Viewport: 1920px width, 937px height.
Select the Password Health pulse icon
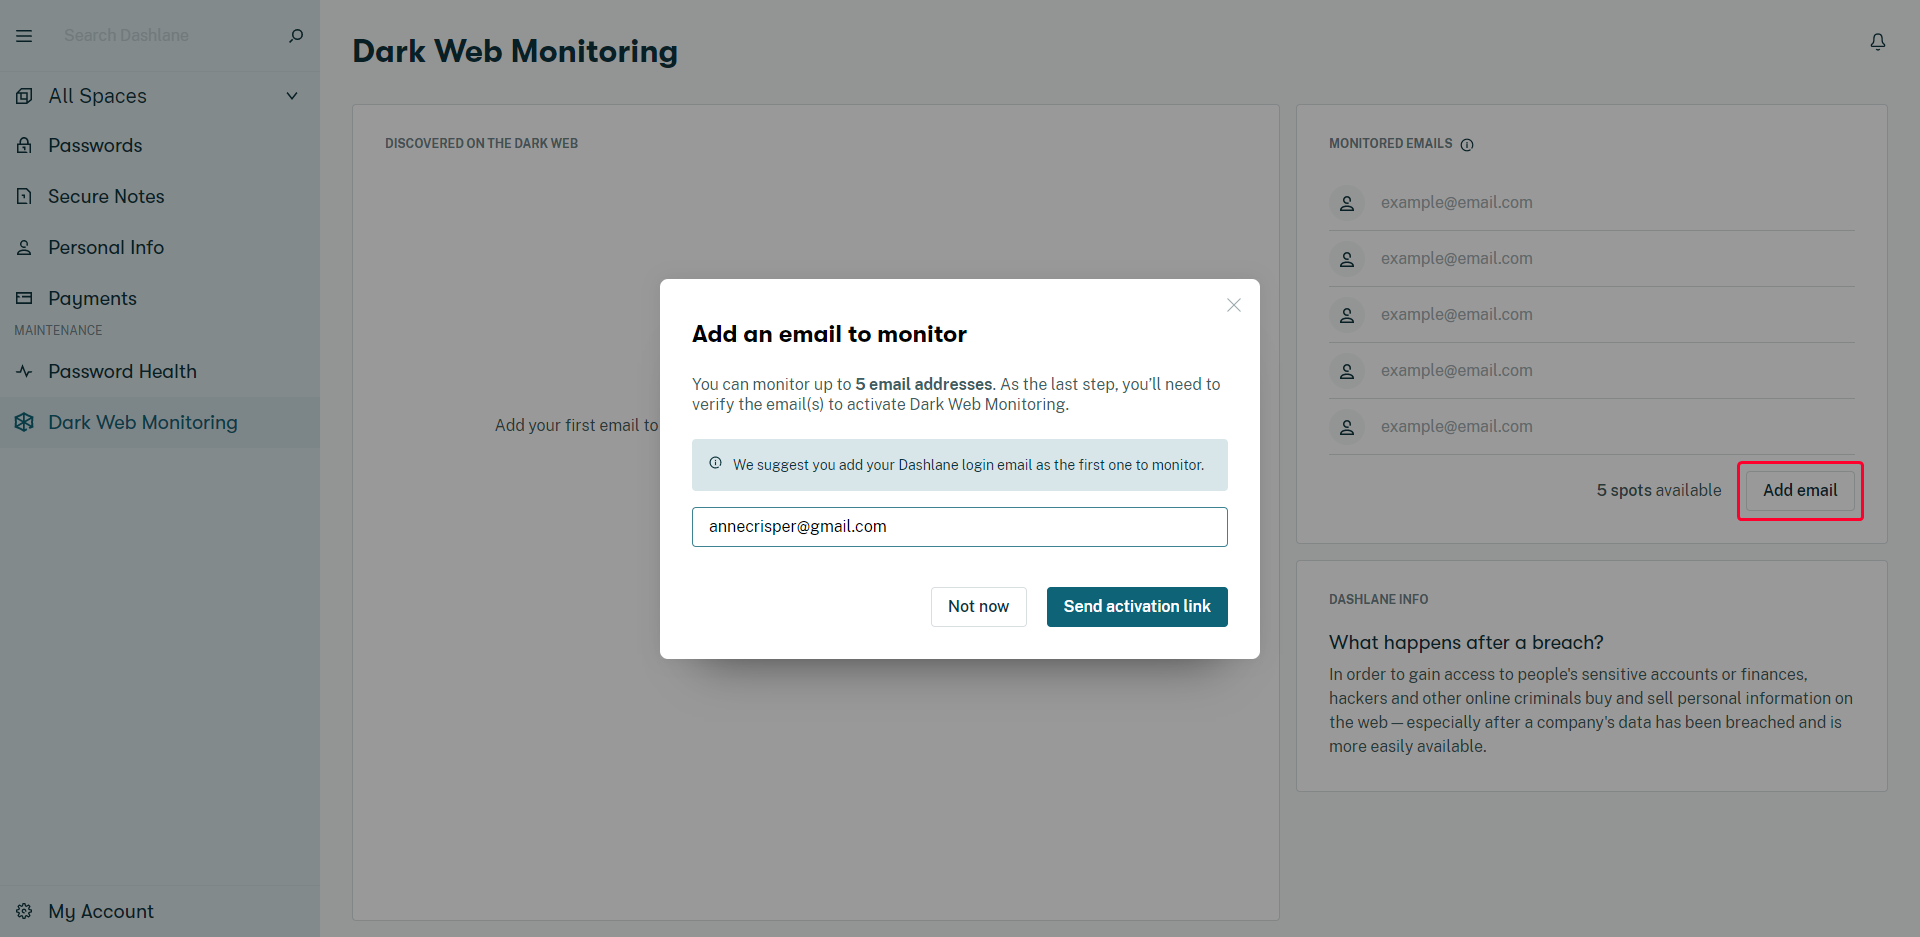point(24,371)
